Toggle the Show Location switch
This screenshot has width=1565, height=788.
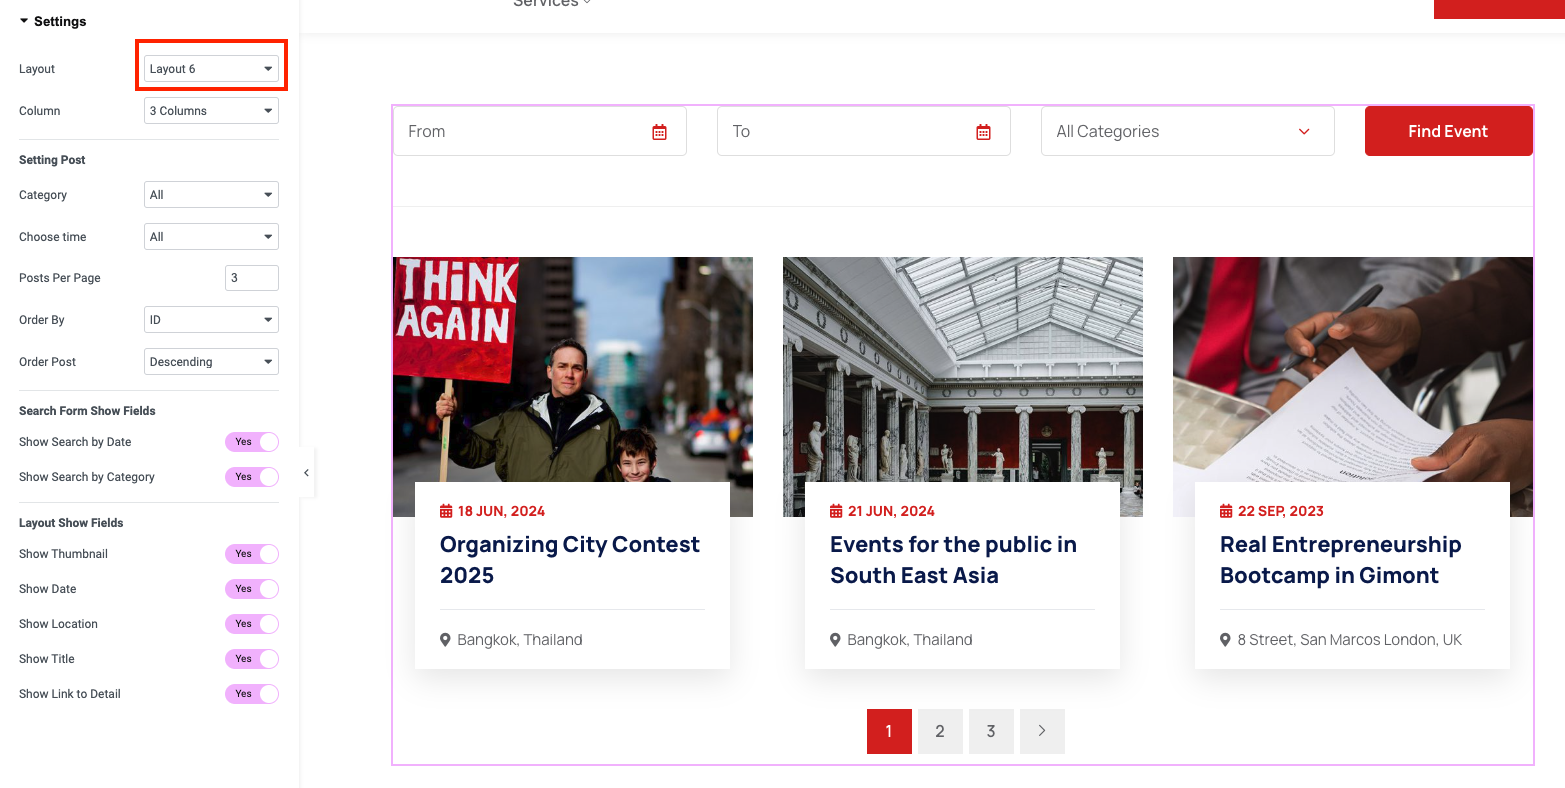(x=251, y=624)
